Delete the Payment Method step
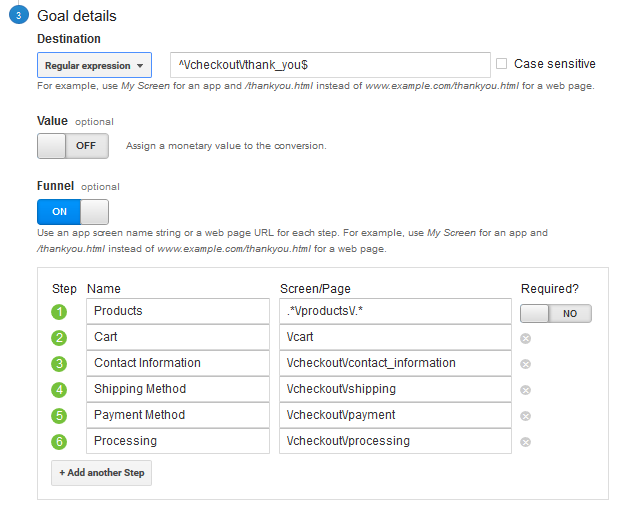618x507 pixels. click(x=525, y=416)
